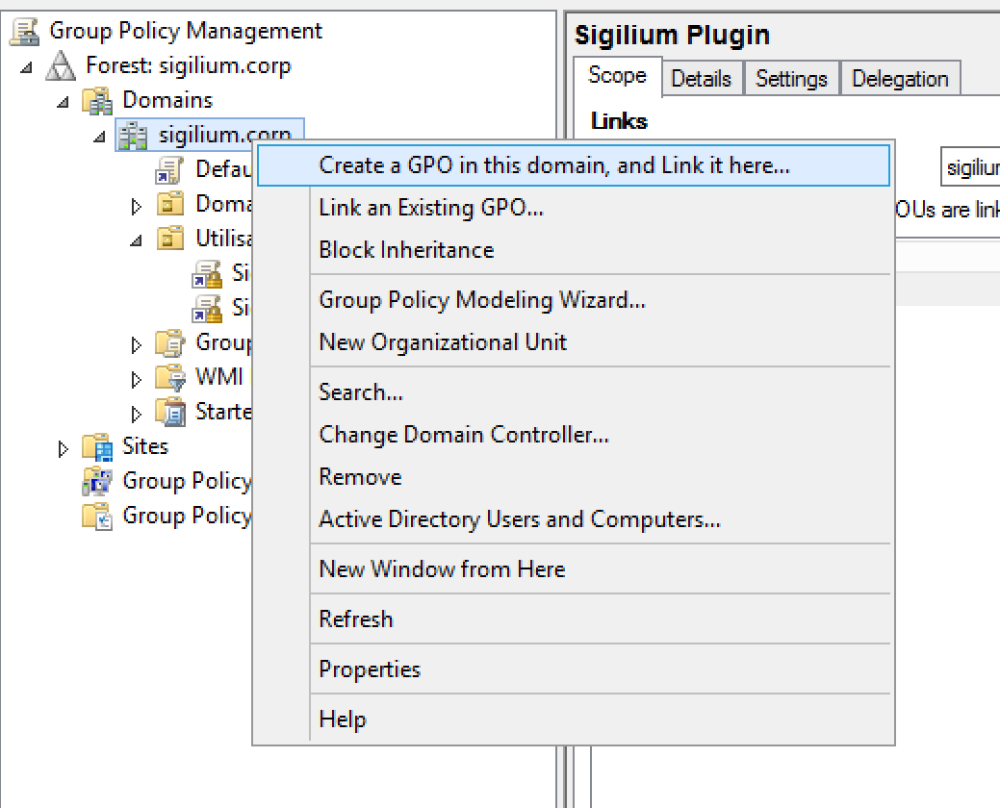Collapse the Domains tree node
The height and width of the screenshot is (808, 1000).
pos(62,101)
